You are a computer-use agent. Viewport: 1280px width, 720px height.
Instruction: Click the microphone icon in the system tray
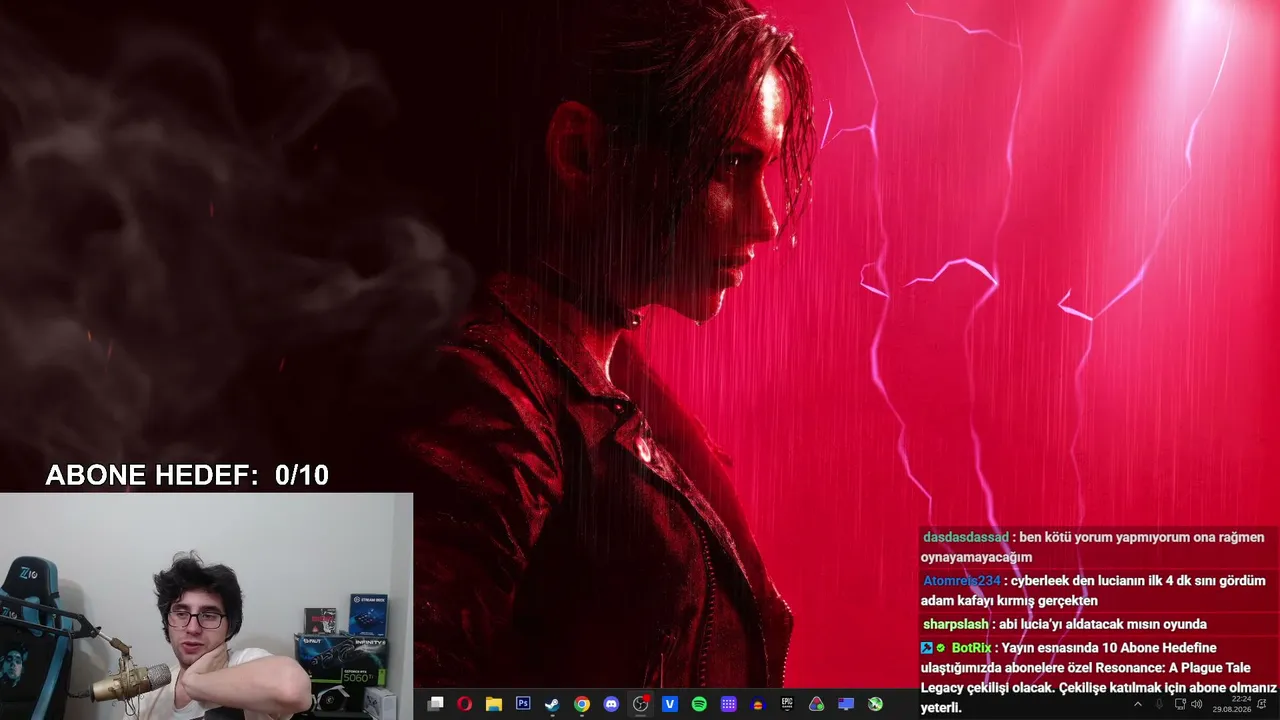(x=1160, y=704)
